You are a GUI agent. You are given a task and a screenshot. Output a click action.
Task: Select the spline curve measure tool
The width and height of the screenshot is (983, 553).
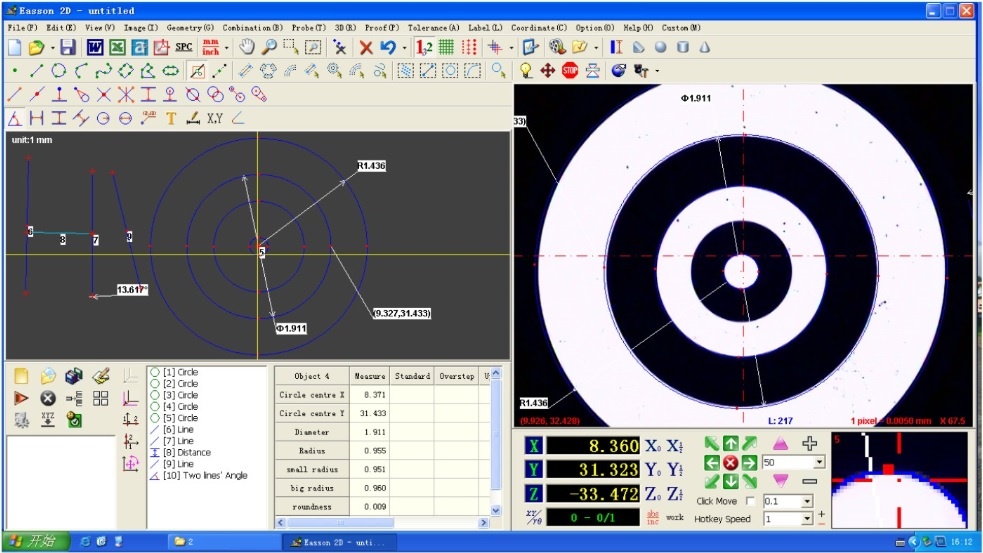tap(103, 71)
